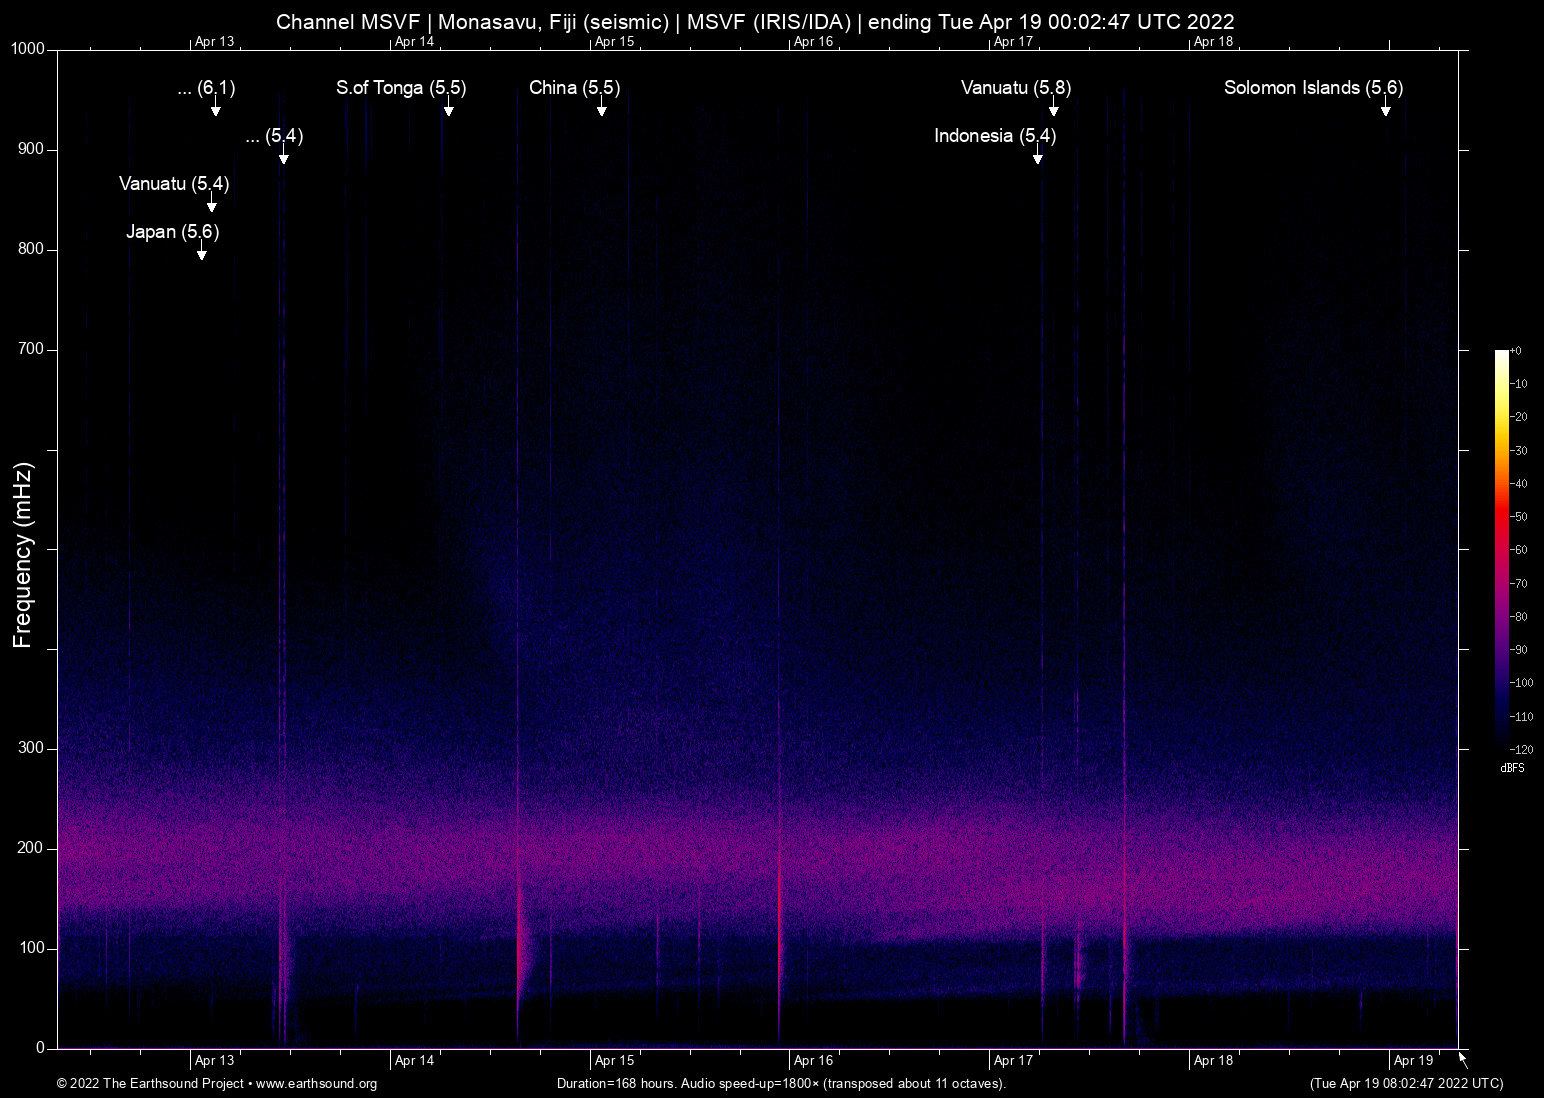Screen dimensions: 1544x1098
Task: Select the Solomon Islands (5.6) text label
Action: coord(1313,88)
